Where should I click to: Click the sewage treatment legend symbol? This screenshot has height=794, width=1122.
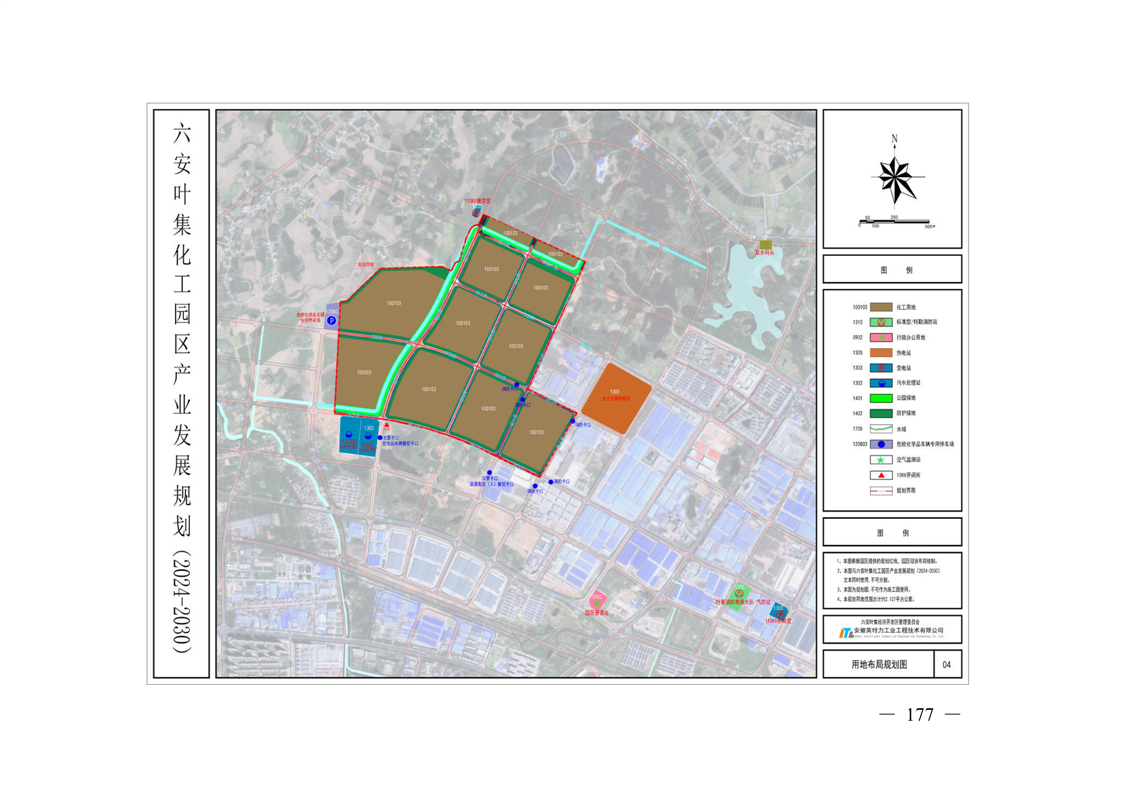(x=883, y=383)
